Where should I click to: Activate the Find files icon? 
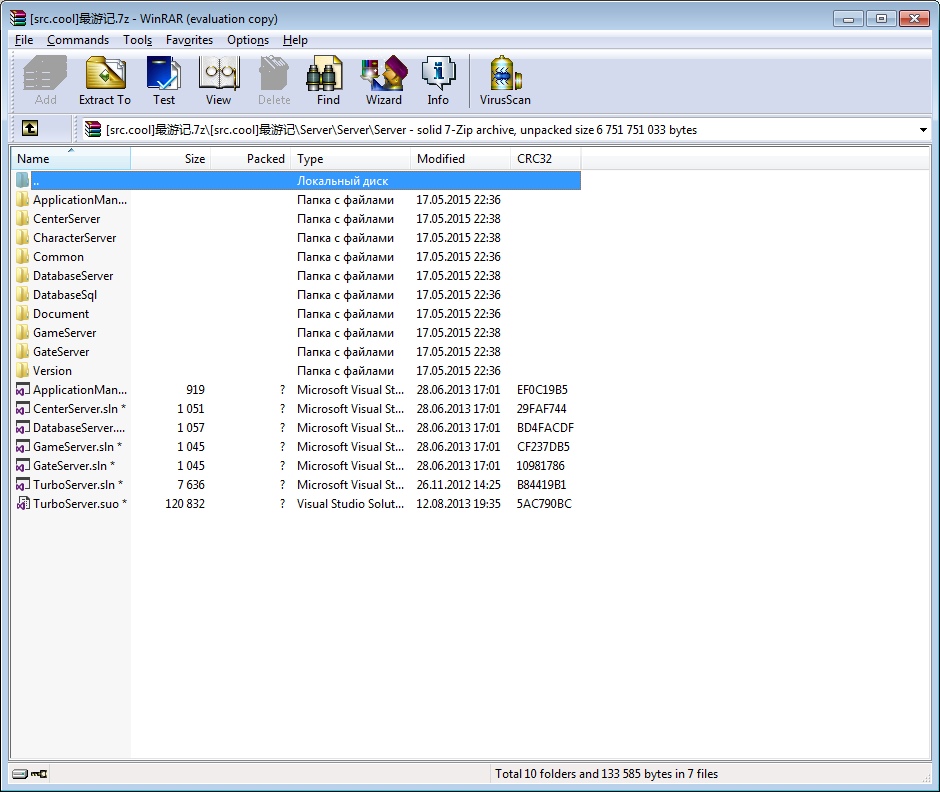point(325,80)
